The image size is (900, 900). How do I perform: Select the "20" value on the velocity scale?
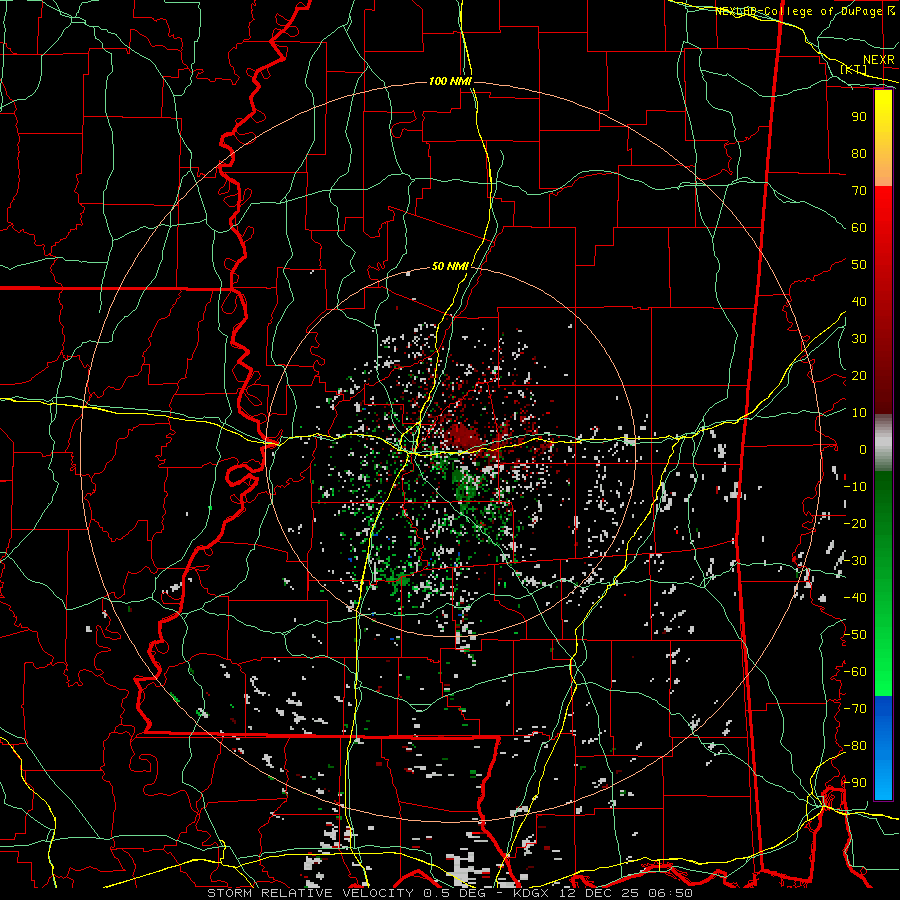click(x=859, y=376)
